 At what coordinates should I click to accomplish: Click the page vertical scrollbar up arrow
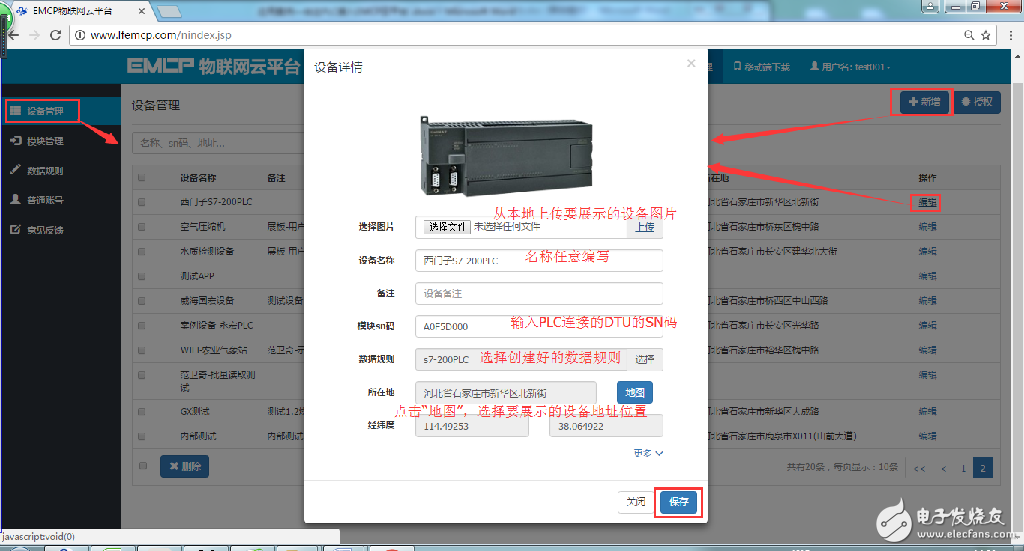[1017, 56]
